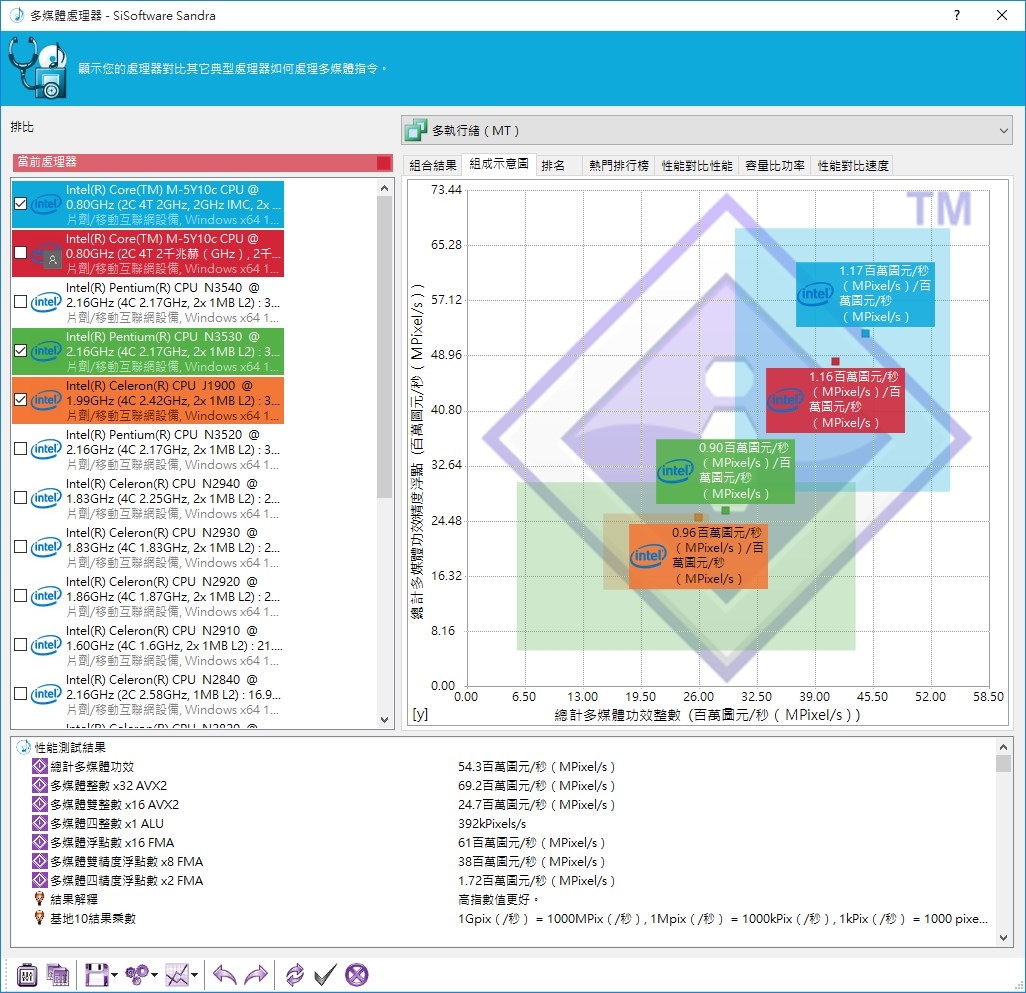Uncheck the Pentium N3530 checkbox
Screen dimensions: 1026x993
20,351
